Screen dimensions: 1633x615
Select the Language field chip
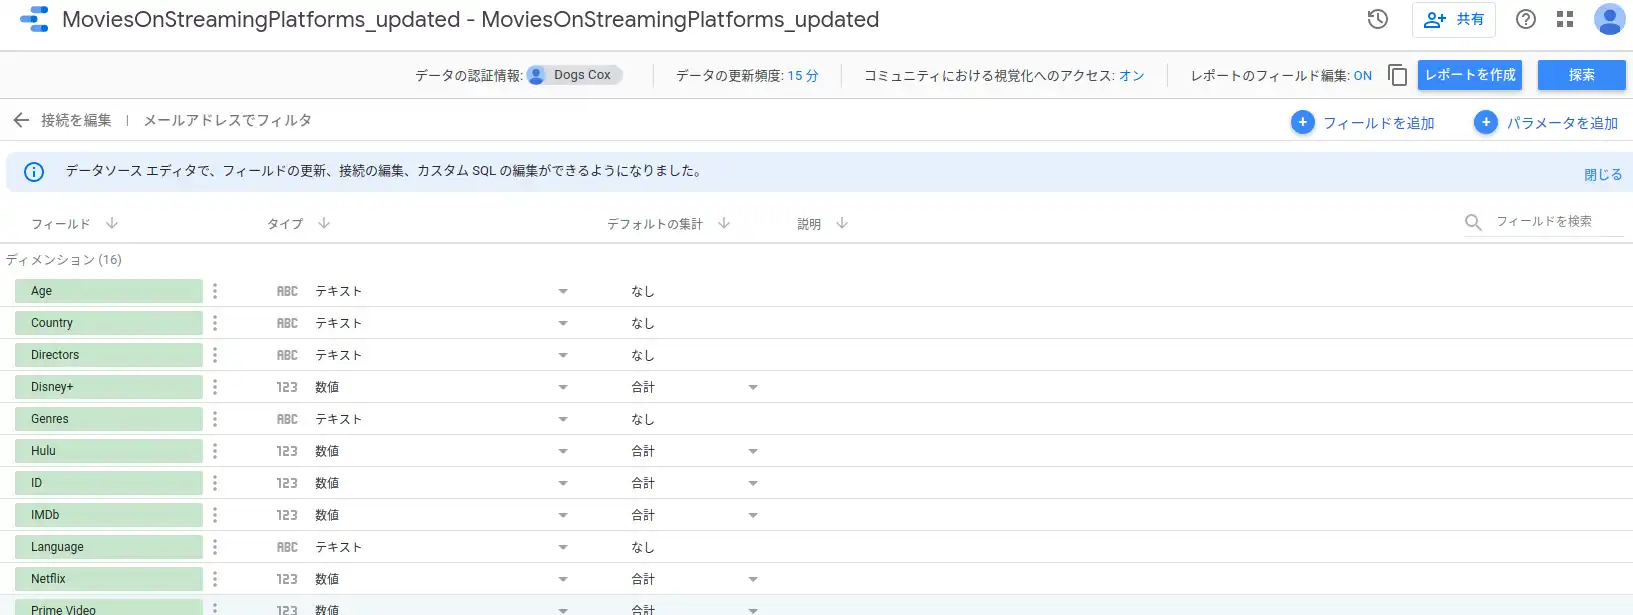(x=109, y=547)
